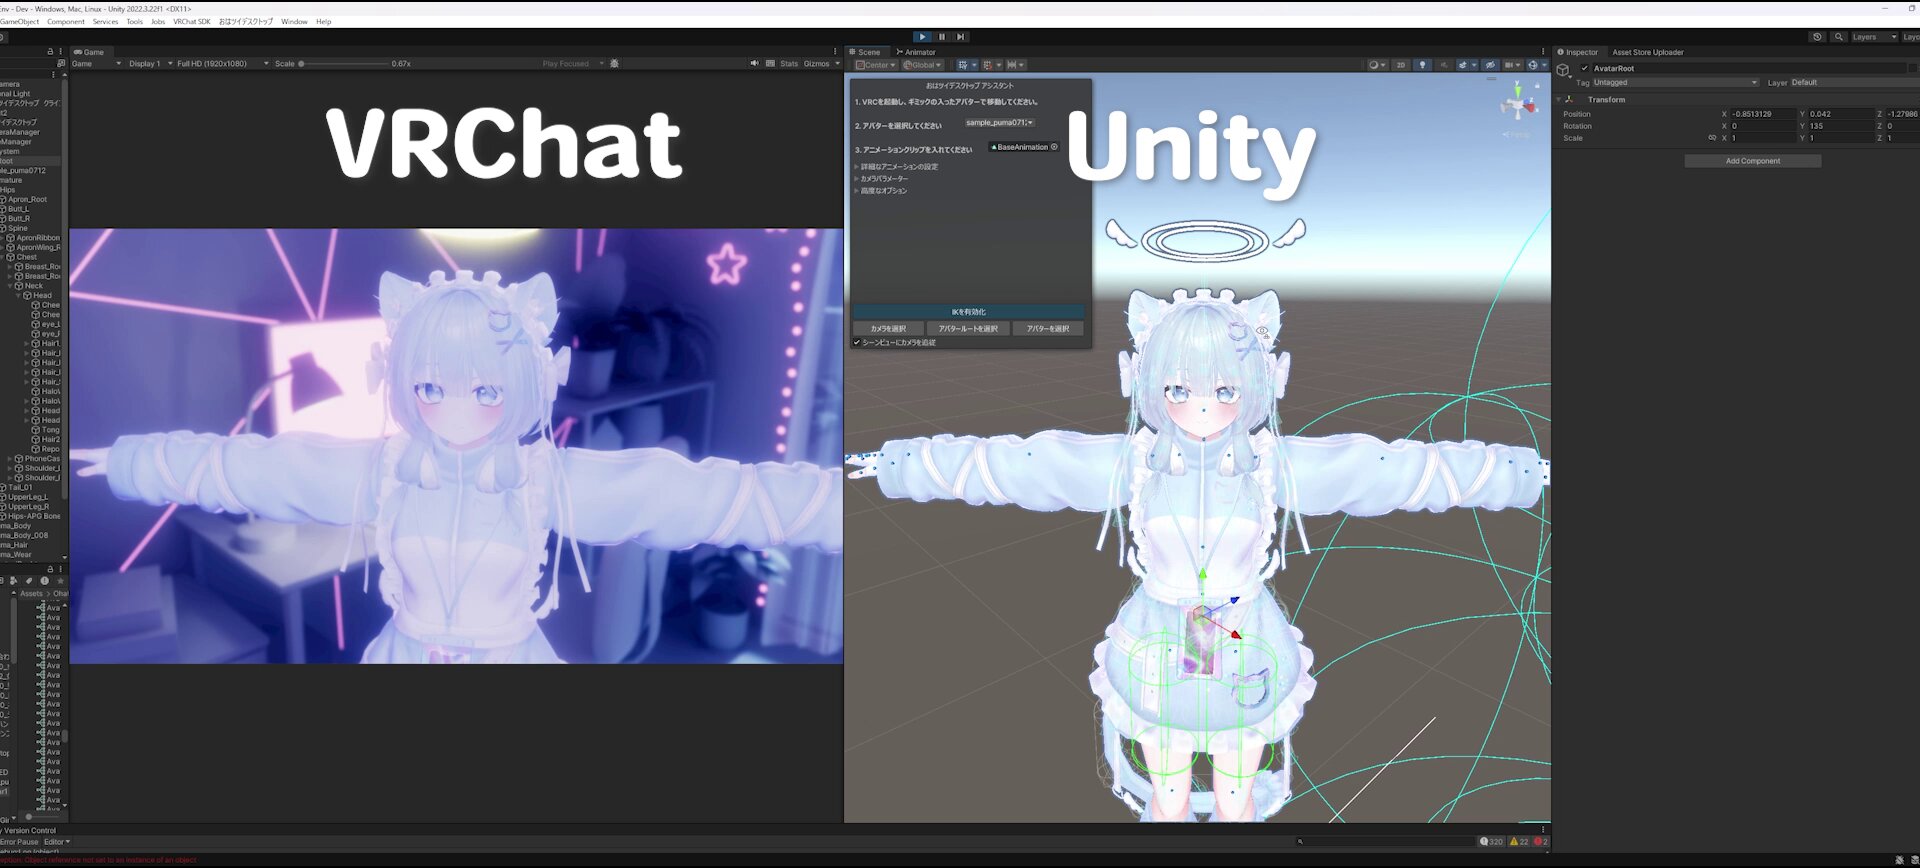Click the Pause button in the top toolbar
The height and width of the screenshot is (868, 1920).
pyautogui.click(x=941, y=37)
